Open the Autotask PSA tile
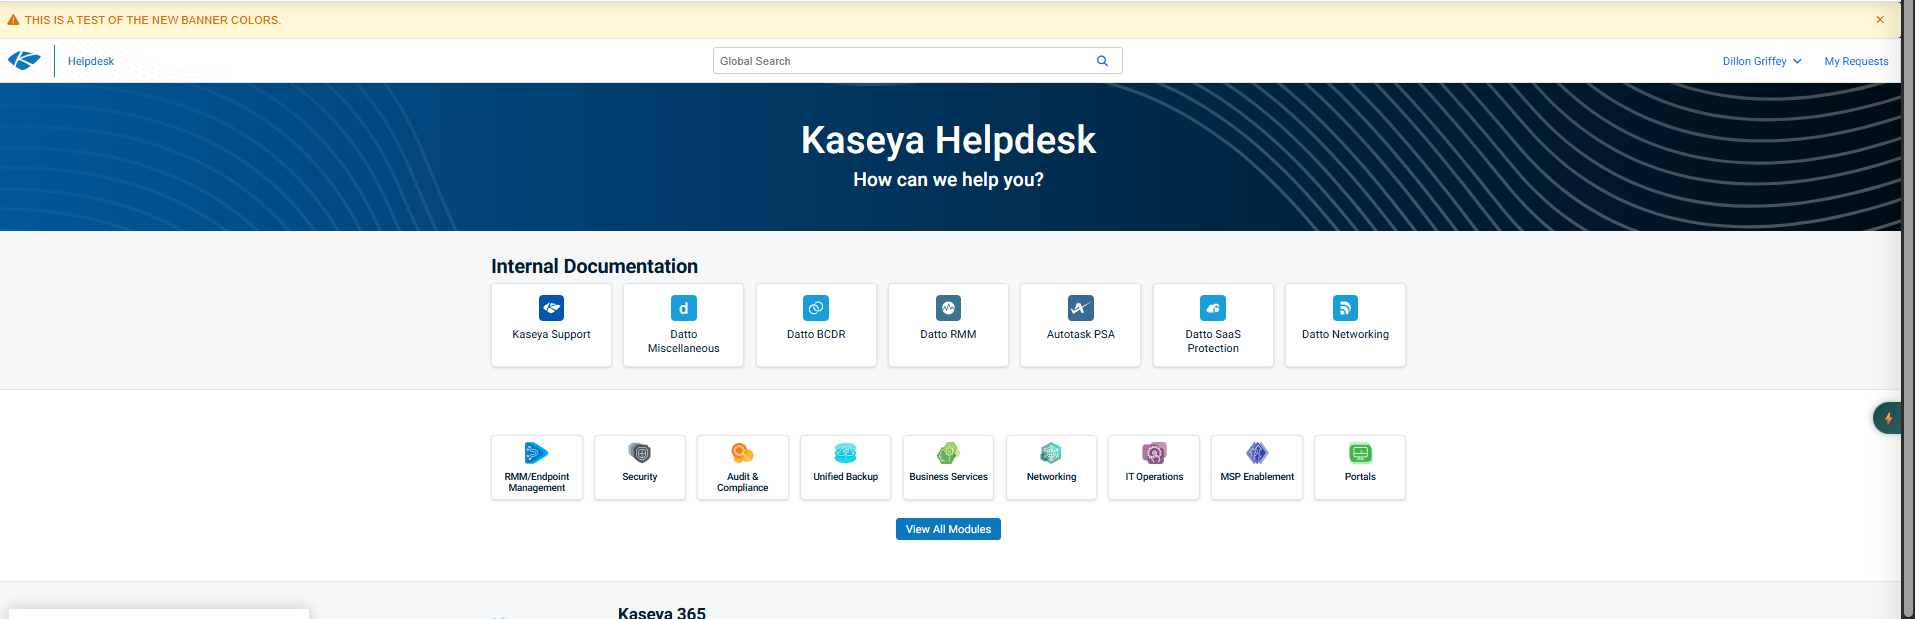 coord(1080,325)
